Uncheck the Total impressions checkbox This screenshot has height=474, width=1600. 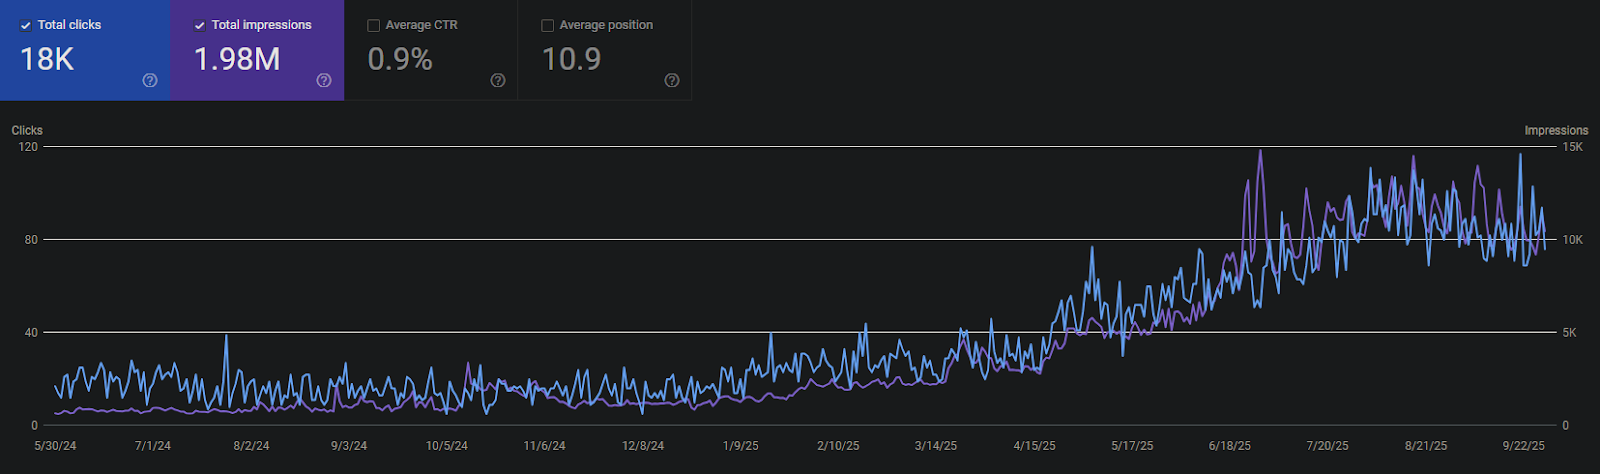200,25
